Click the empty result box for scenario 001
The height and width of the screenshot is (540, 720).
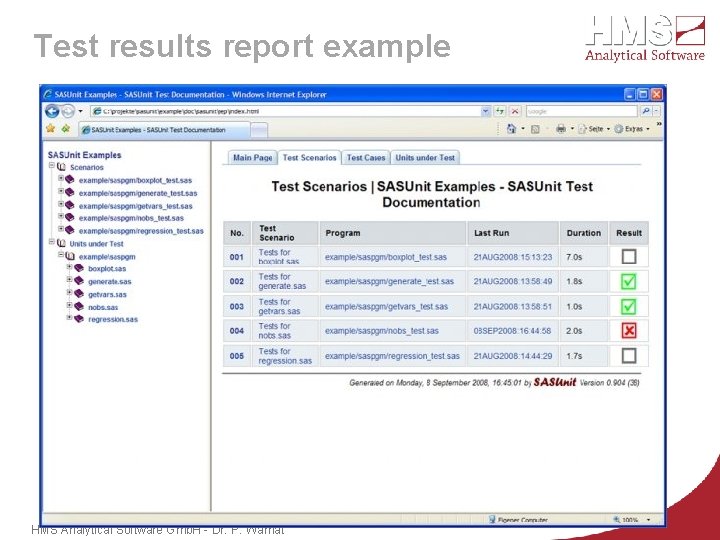pos(629,256)
